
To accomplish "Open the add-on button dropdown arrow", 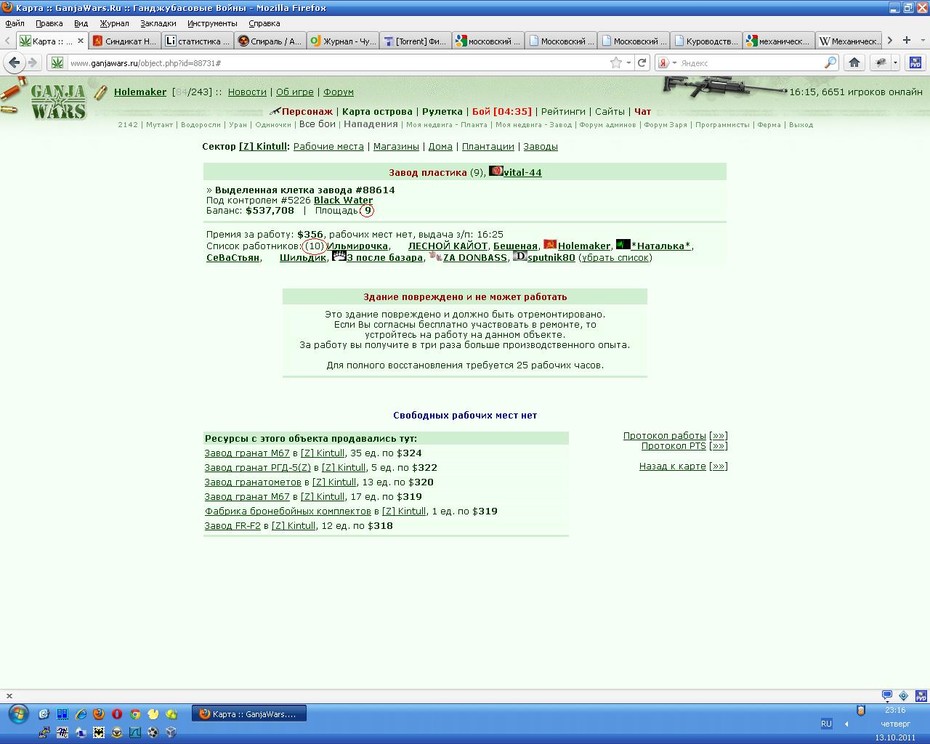I will pos(896,62).
